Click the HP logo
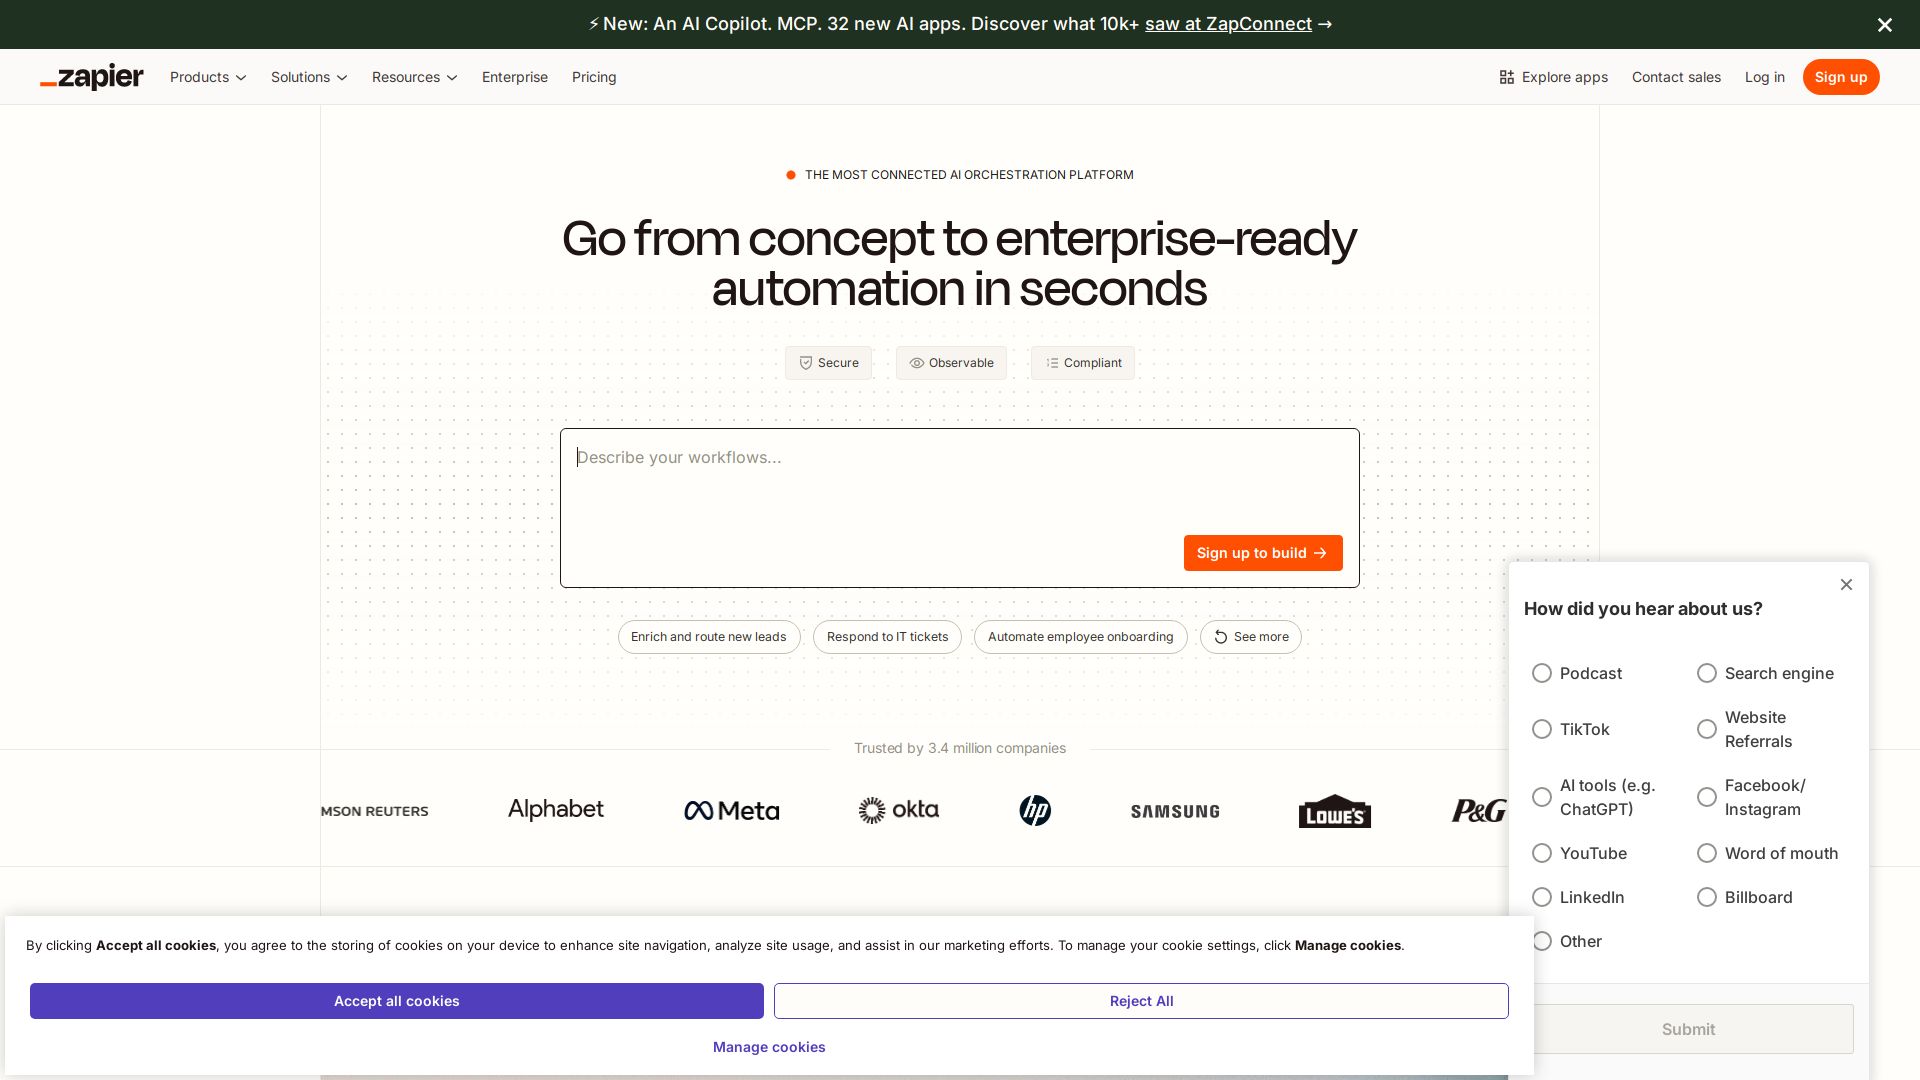The image size is (1920, 1080). (x=1035, y=810)
